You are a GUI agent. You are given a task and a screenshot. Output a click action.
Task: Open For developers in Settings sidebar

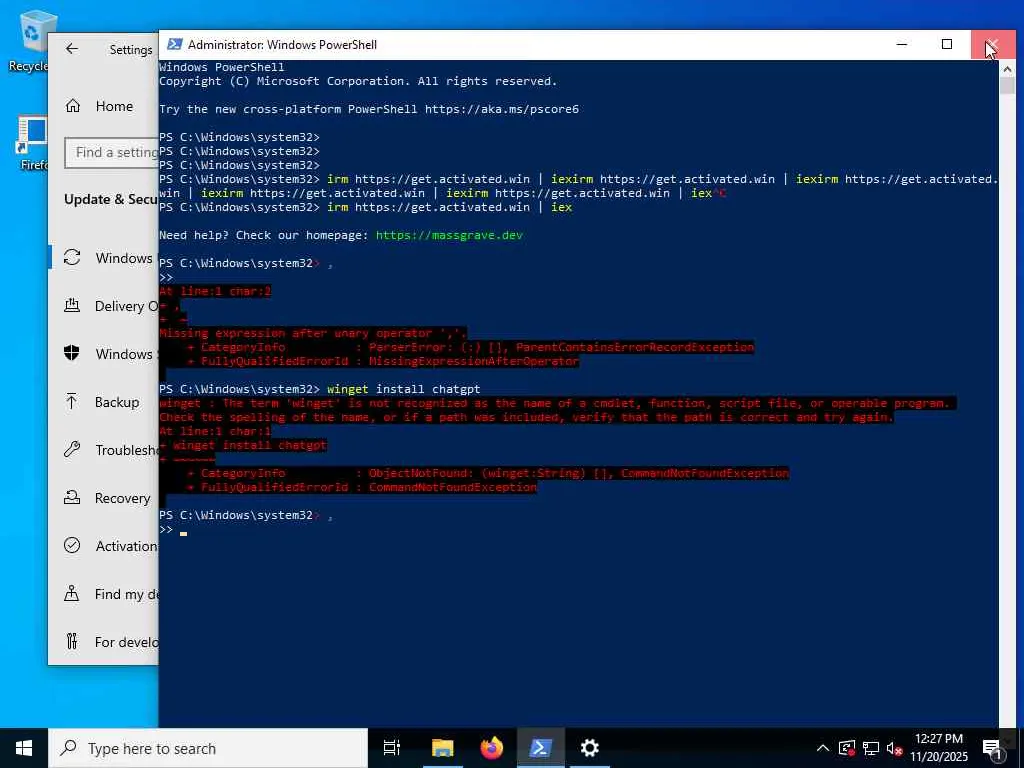(104, 642)
